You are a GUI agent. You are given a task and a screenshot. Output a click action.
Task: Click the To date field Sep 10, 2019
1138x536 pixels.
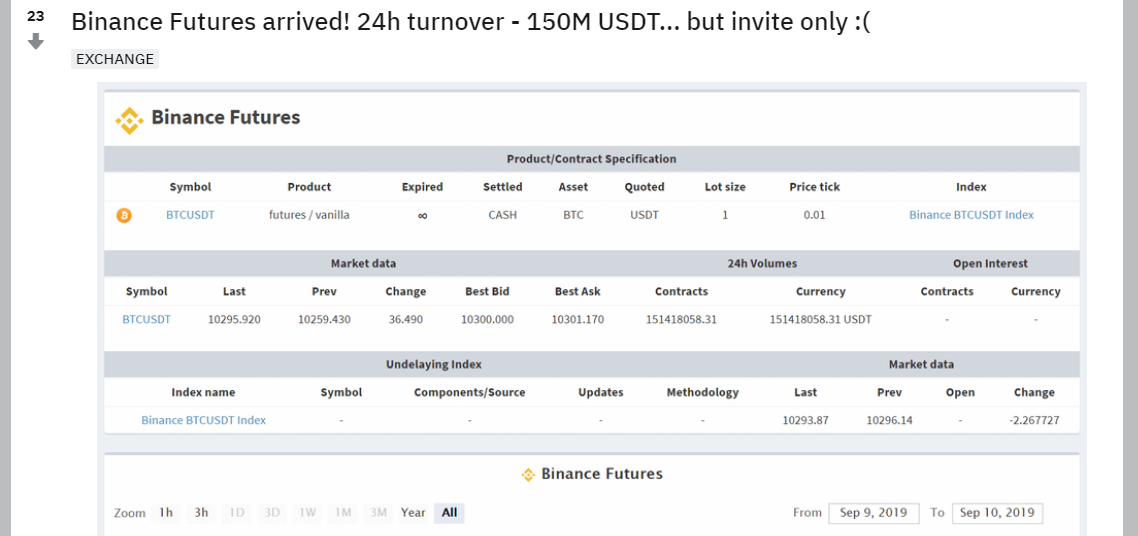click(x=996, y=513)
